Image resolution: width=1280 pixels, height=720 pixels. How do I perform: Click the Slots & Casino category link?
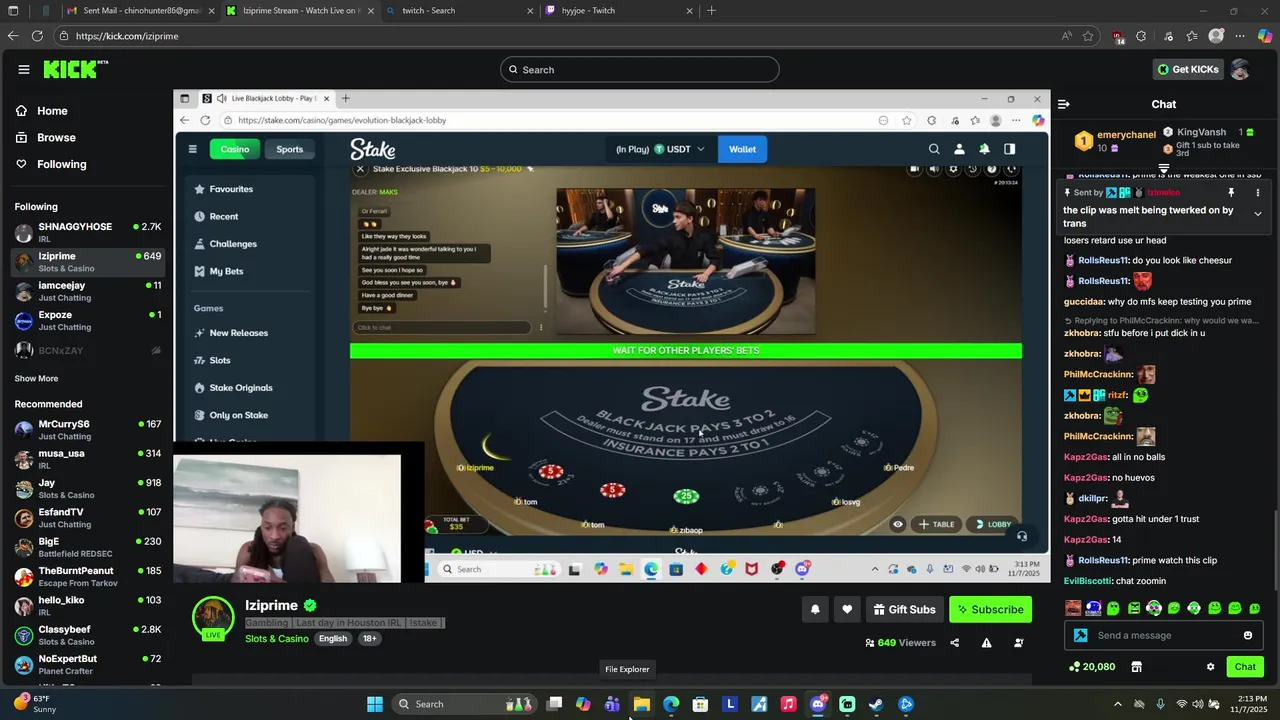[x=277, y=639]
